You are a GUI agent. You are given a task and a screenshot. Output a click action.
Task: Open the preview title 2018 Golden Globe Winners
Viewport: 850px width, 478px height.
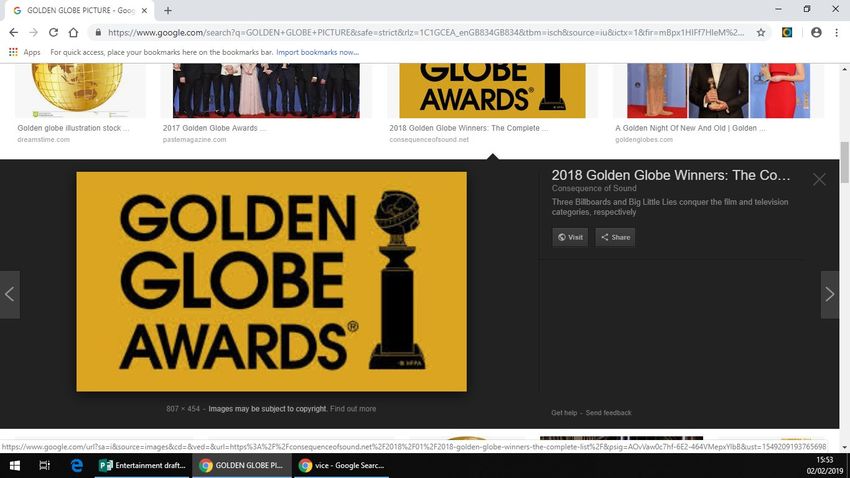671,175
